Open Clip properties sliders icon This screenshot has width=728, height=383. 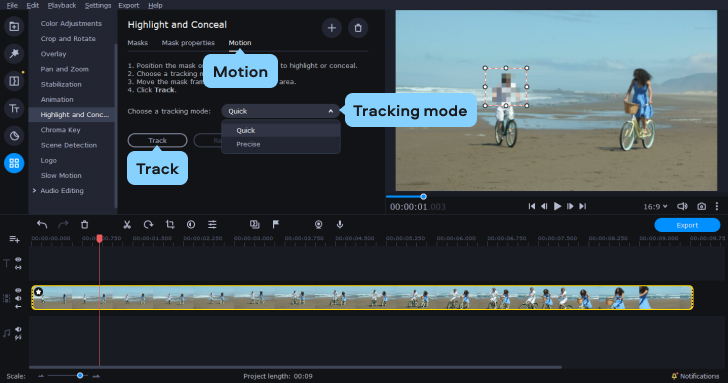click(x=212, y=225)
